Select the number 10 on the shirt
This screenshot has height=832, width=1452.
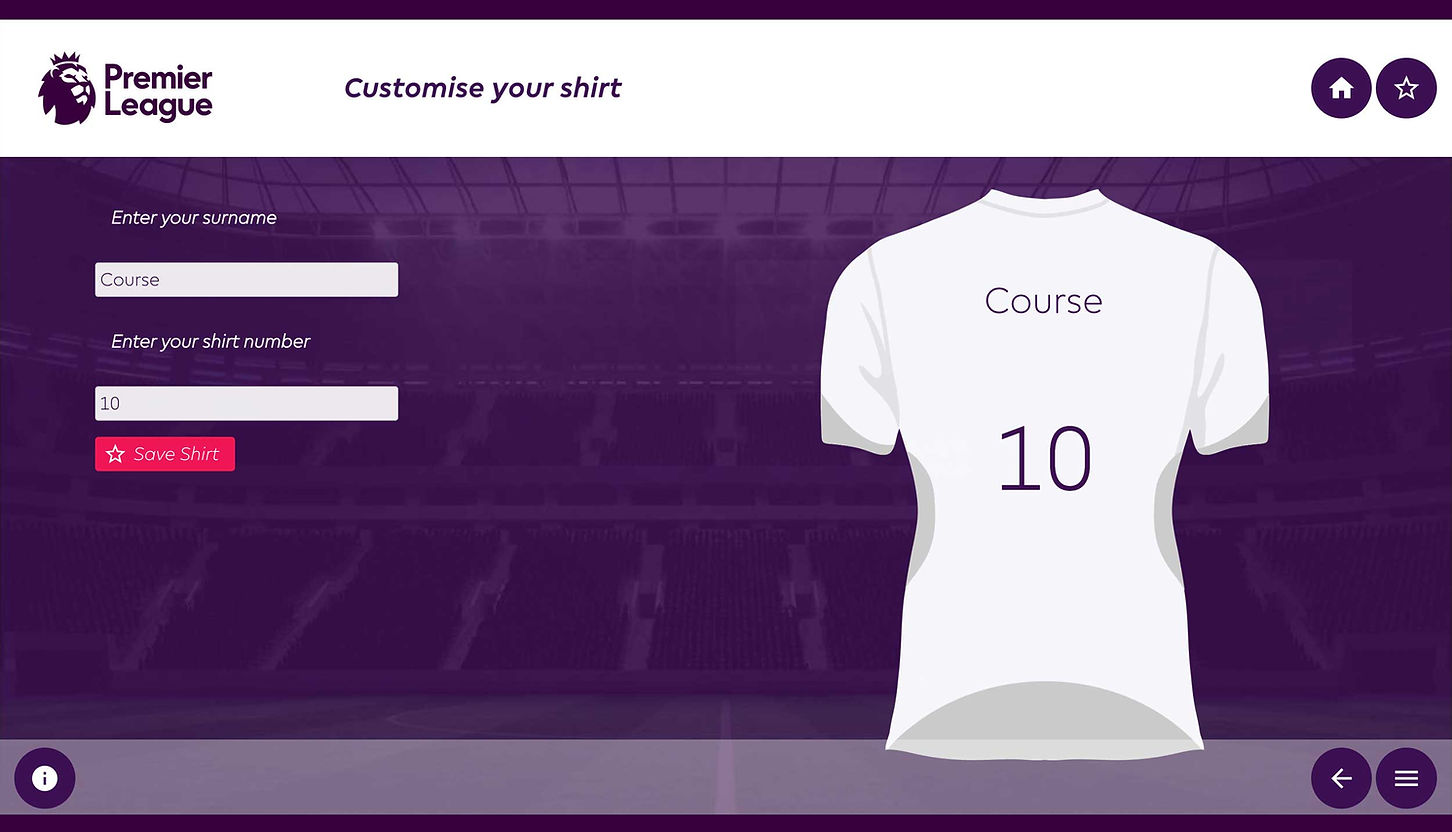pyautogui.click(x=1044, y=460)
